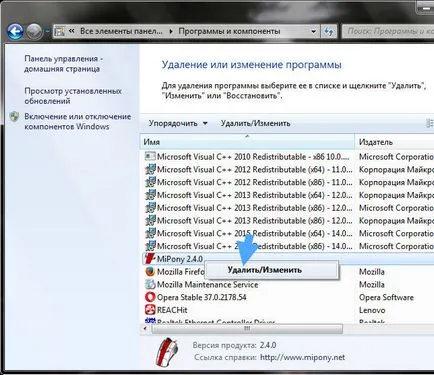Click 'Версия продукта: 2.4.0' text in details pane

tap(234, 345)
